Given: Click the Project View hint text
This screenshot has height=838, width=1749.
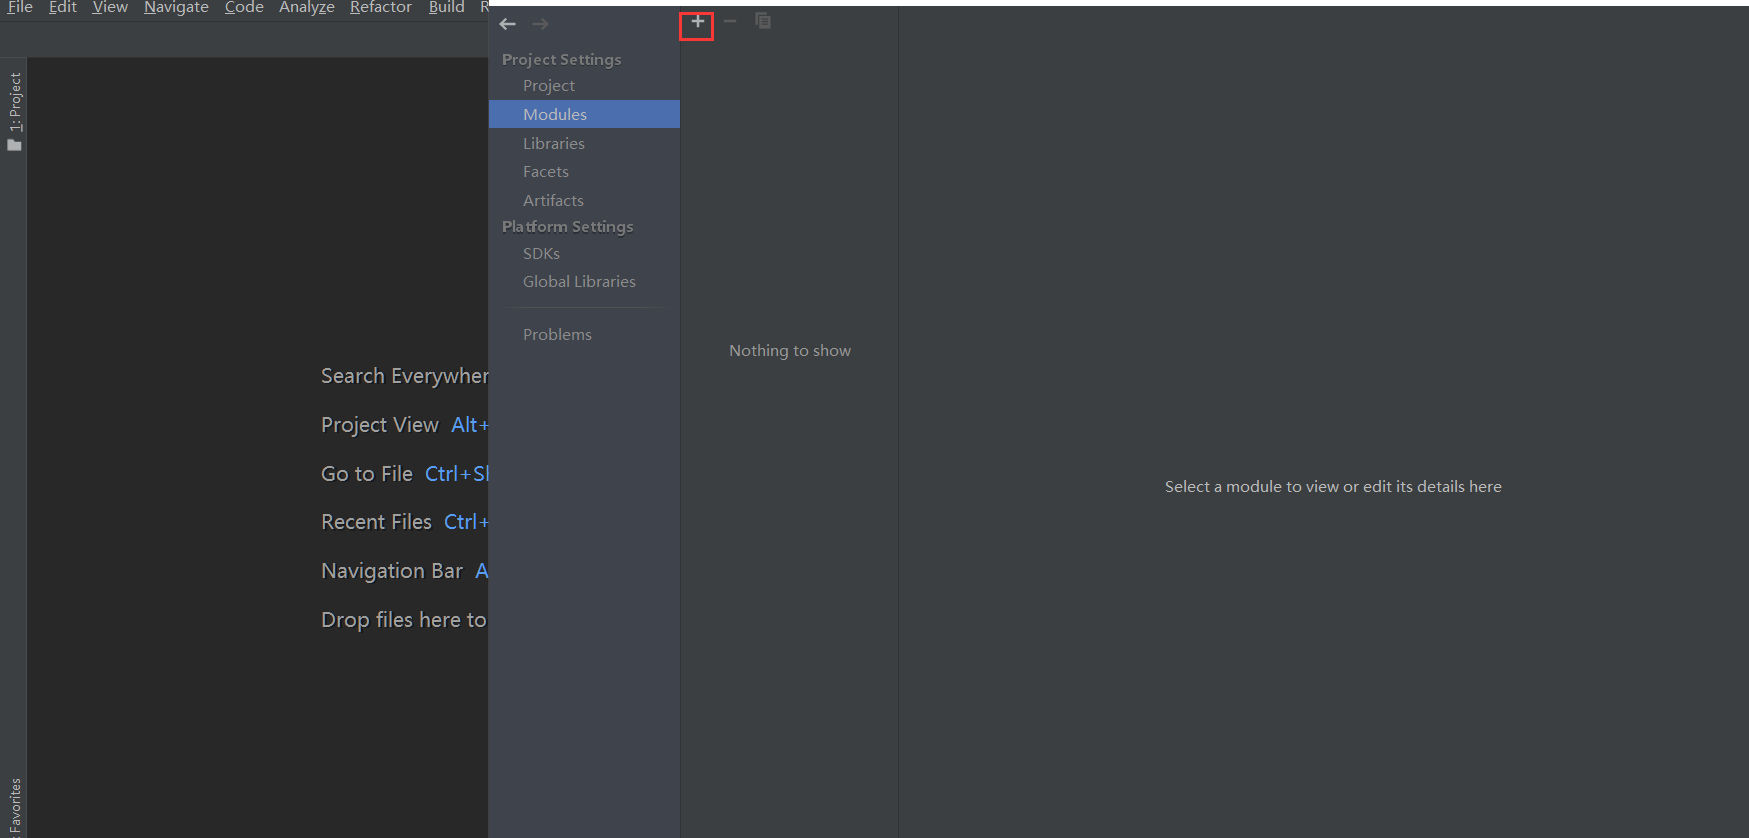Looking at the screenshot, I should pyautogui.click(x=380, y=425).
